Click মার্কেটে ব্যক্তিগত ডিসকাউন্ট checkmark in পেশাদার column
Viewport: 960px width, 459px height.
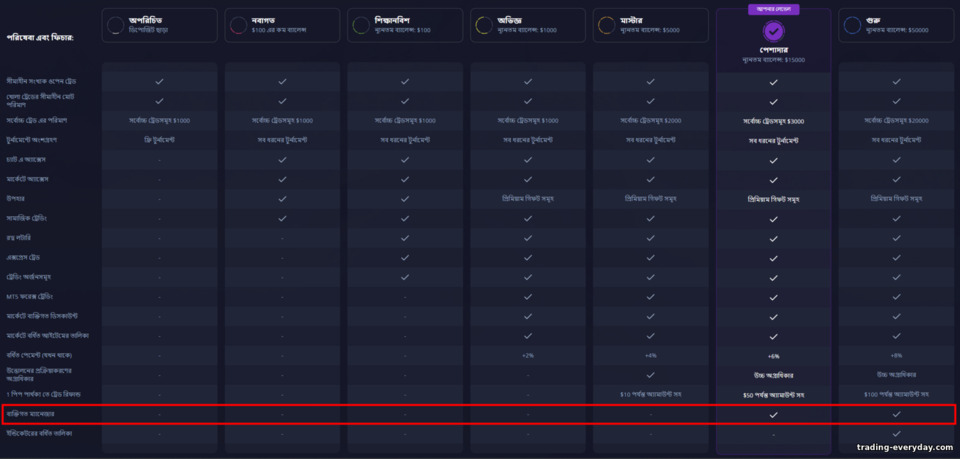[773, 316]
